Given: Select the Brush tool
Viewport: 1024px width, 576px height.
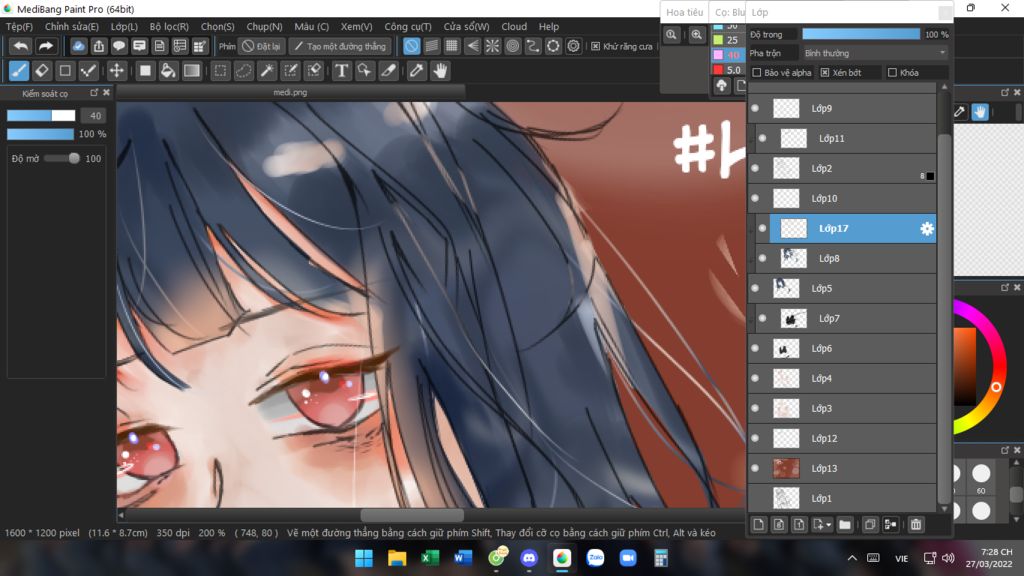Looking at the screenshot, I should pos(18,71).
